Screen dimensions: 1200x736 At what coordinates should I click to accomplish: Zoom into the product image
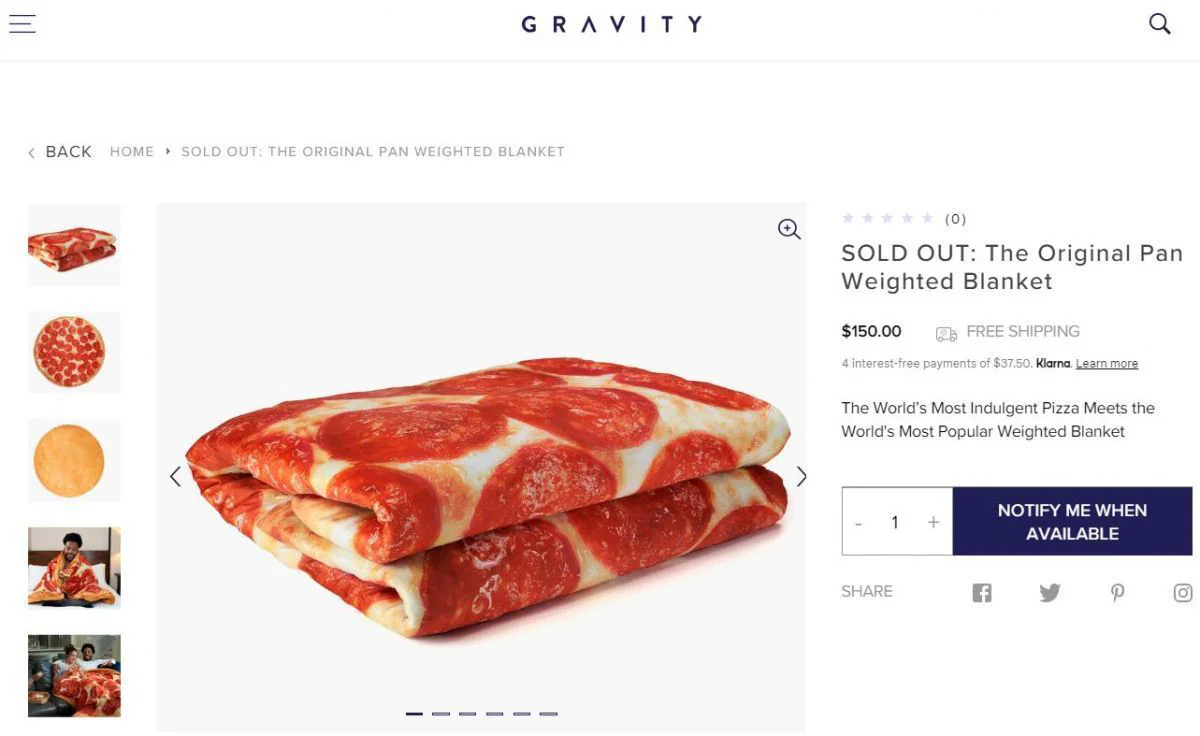click(x=789, y=229)
